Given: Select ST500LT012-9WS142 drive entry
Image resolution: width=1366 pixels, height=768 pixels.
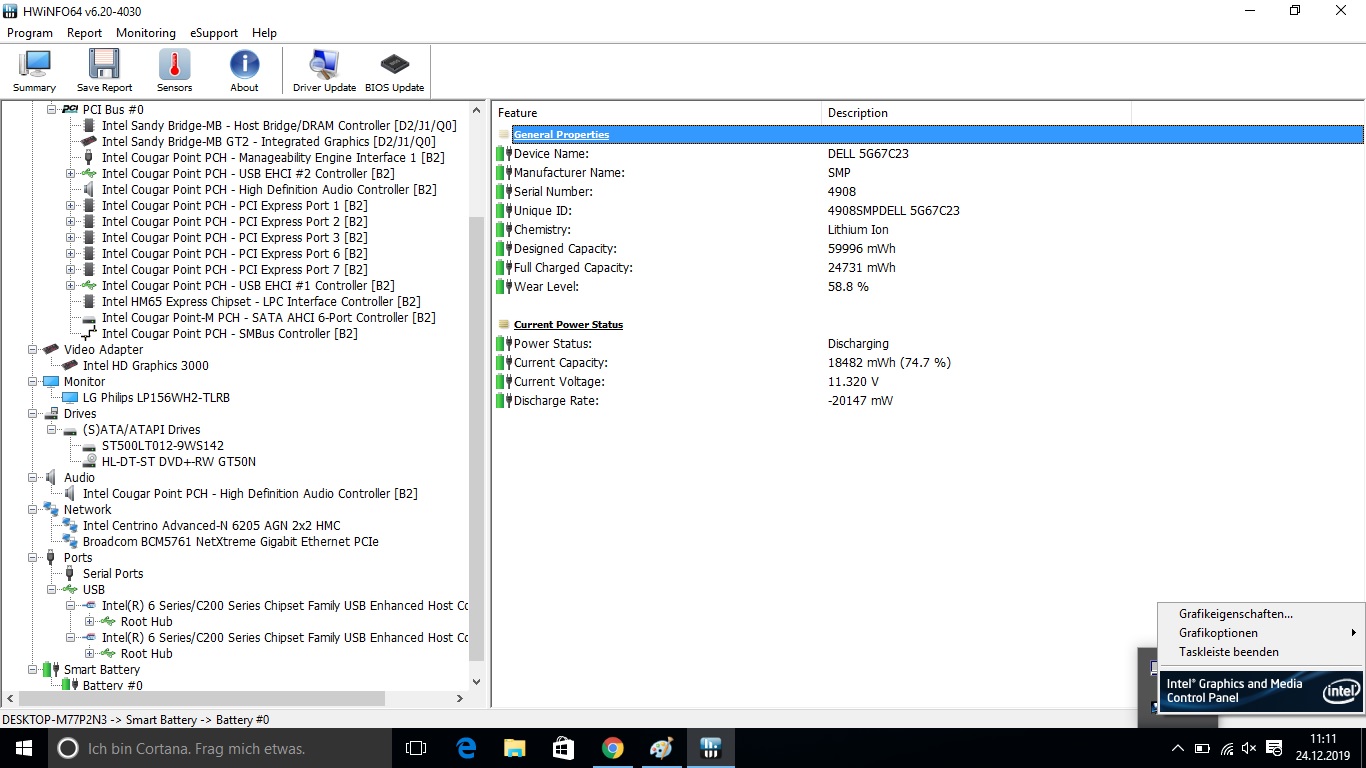Looking at the screenshot, I should 163,445.
